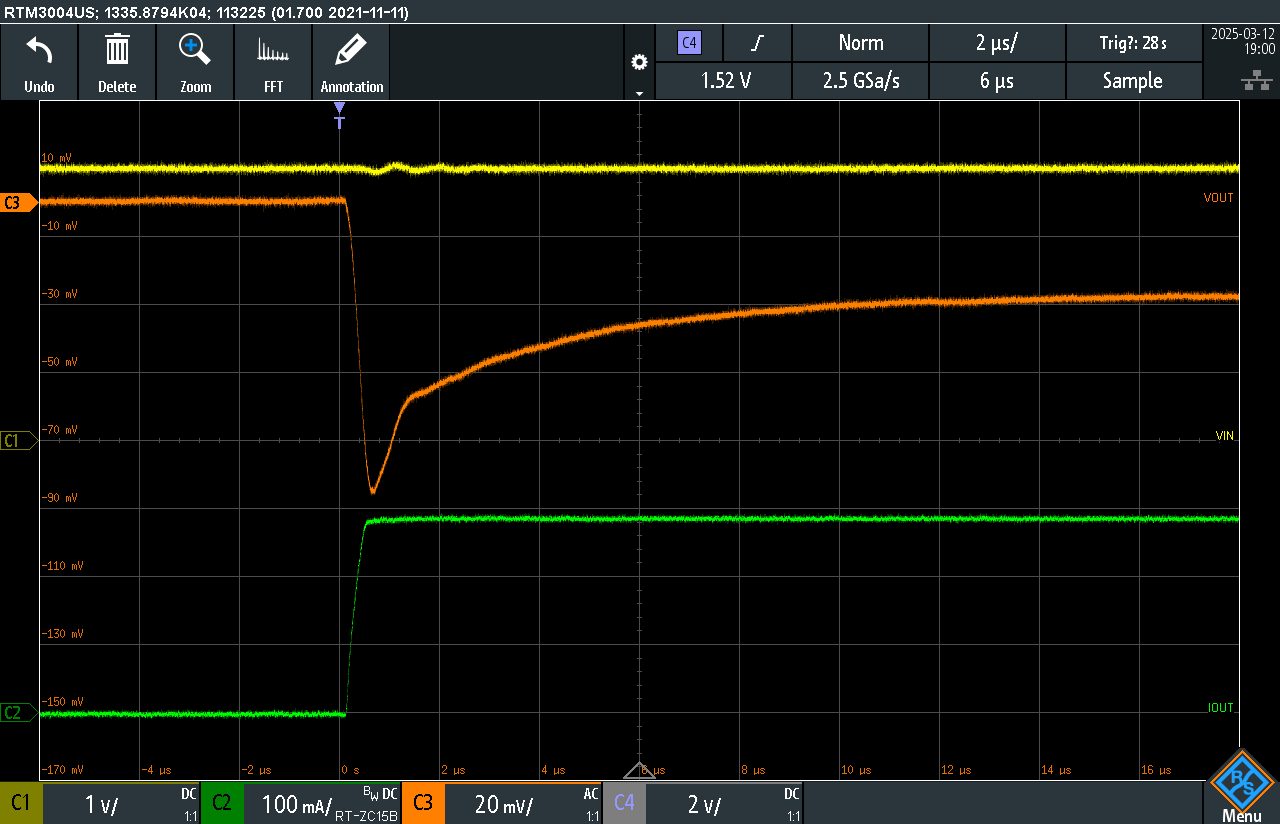Open the Norm trigger mode selector
1280x824 pixels.
(860, 43)
